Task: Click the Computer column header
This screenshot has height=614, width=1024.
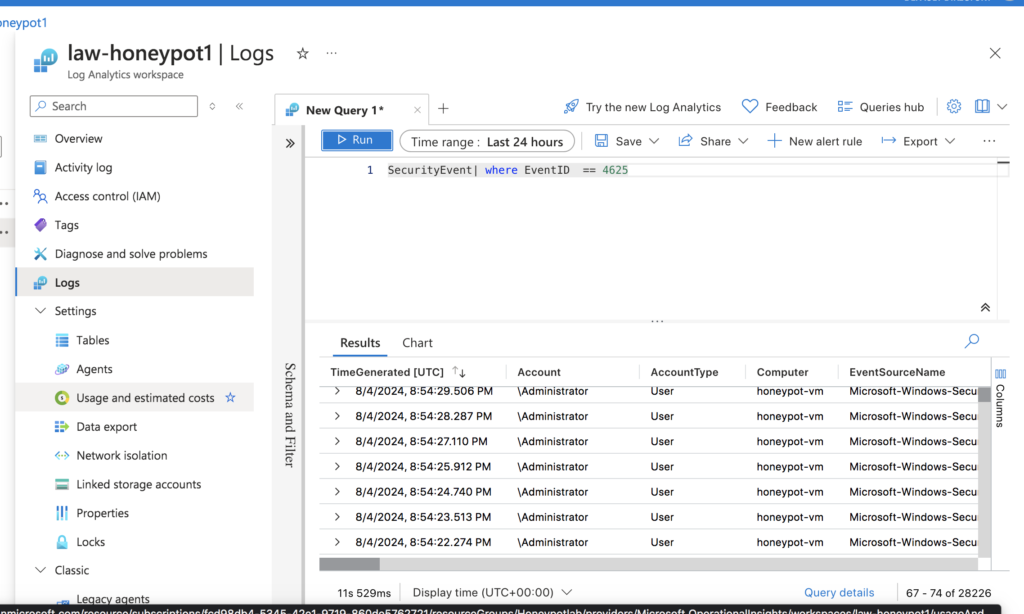Action: pyautogui.click(x=782, y=372)
